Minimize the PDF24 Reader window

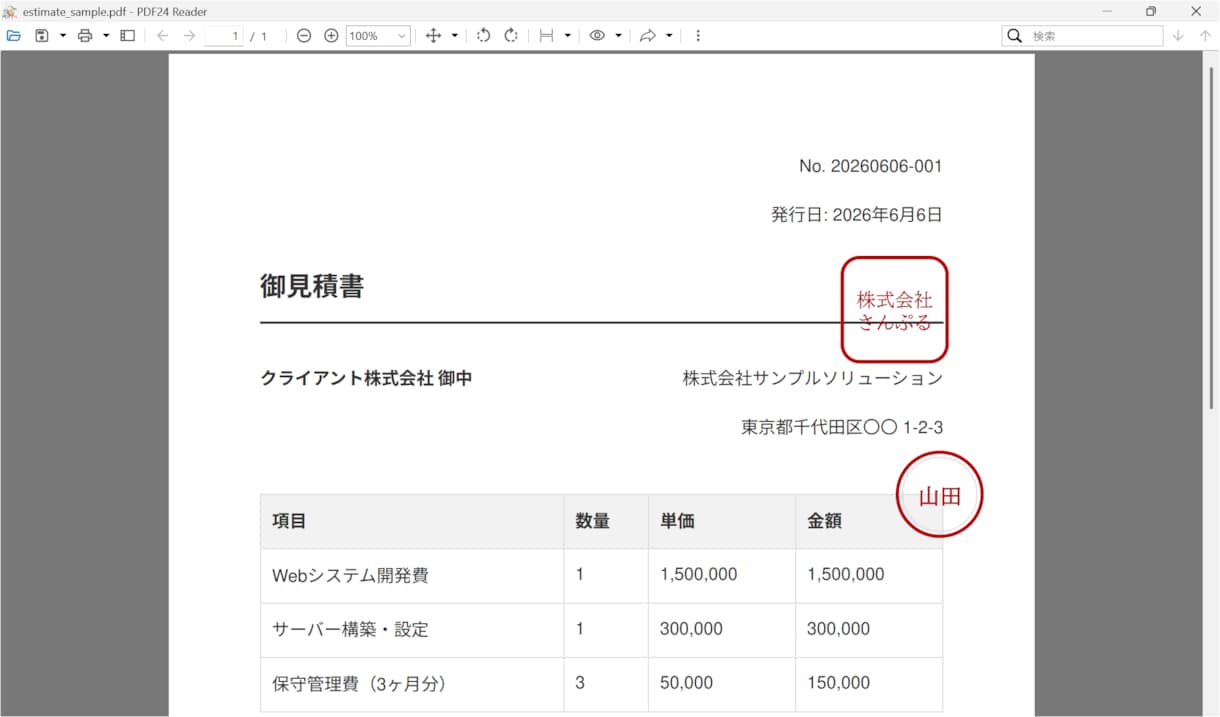[1107, 11]
